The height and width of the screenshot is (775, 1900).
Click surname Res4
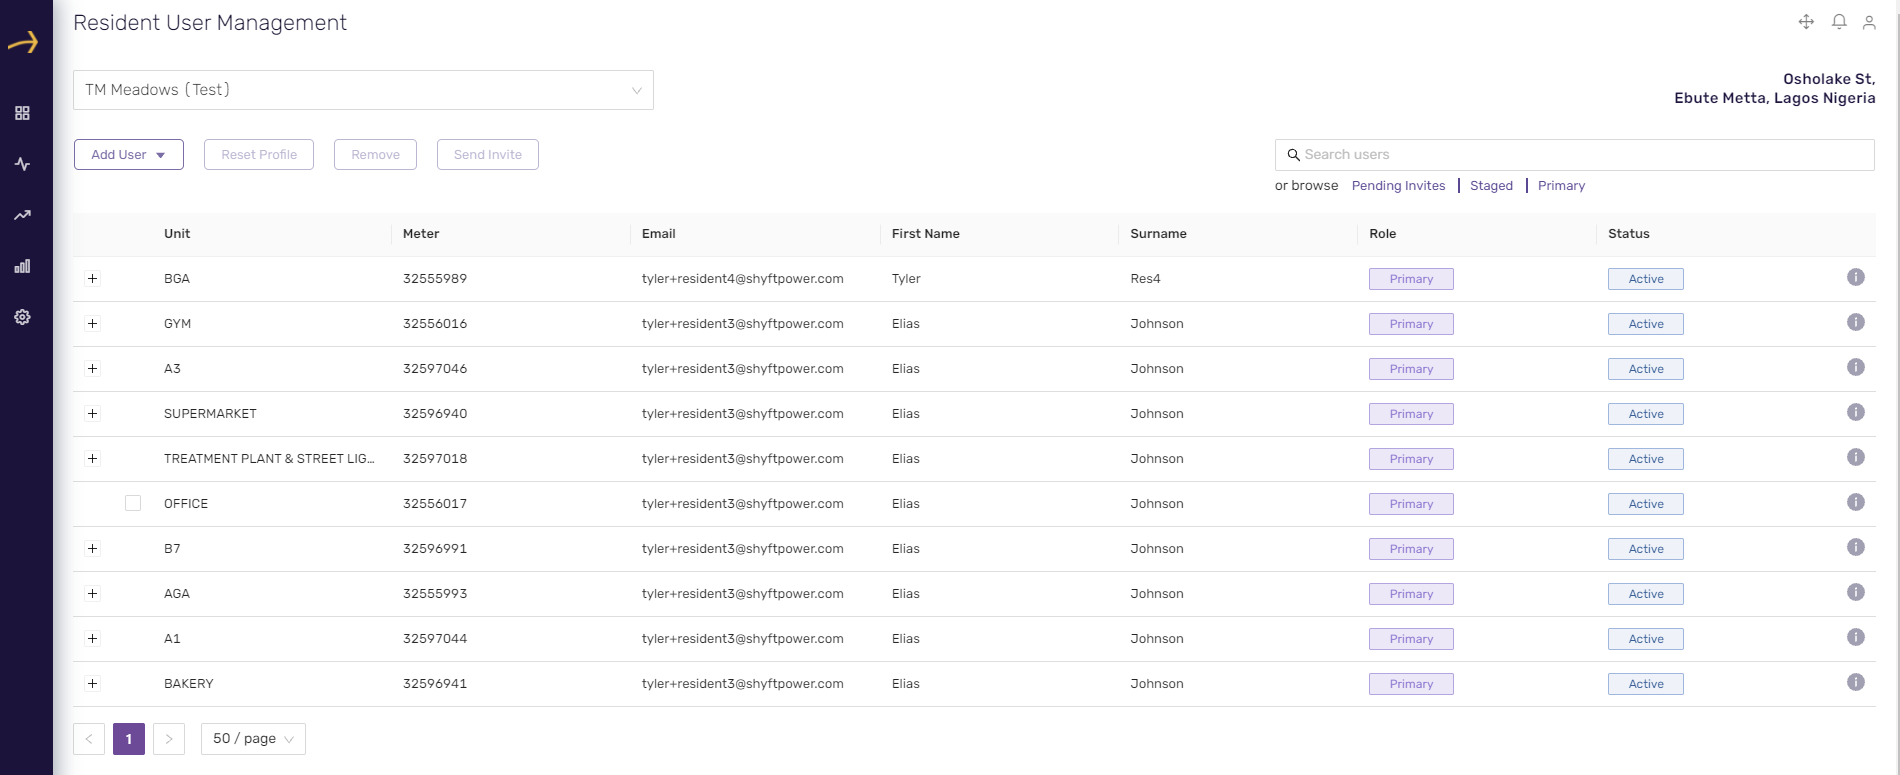pyautogui.click(x=1145, y=279)
